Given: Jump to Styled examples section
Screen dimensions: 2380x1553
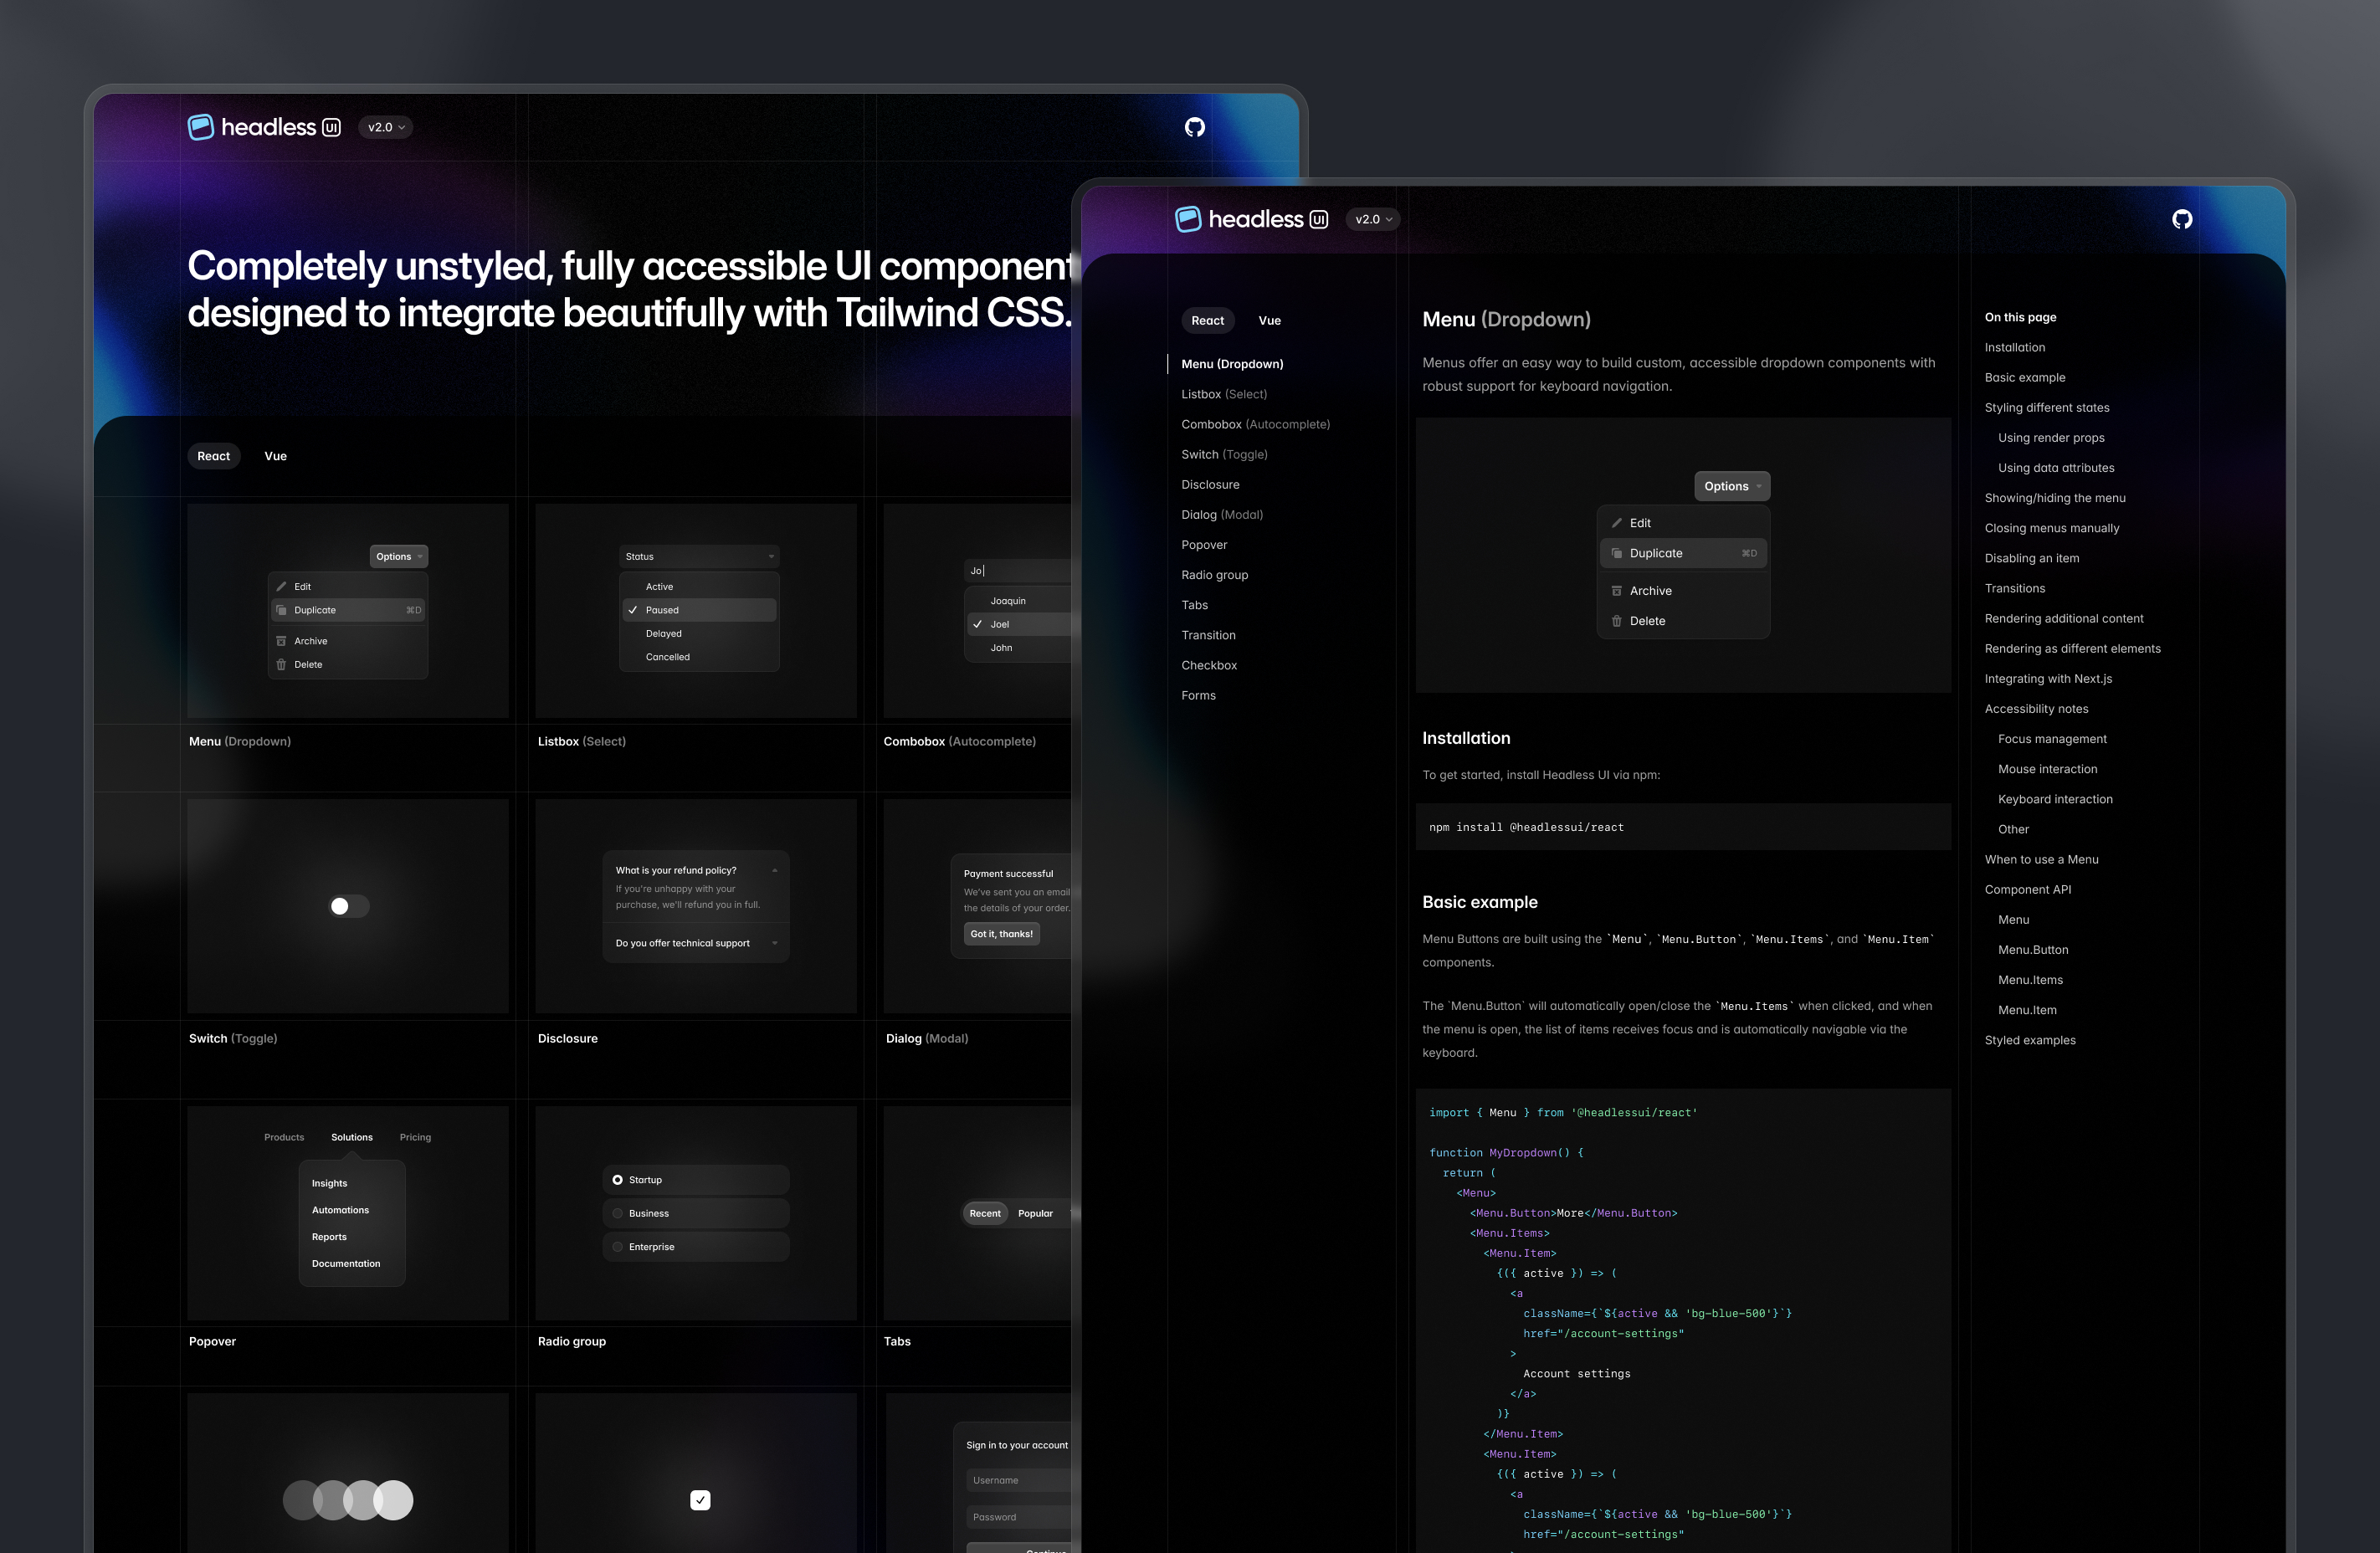Looking at the screenshot, I should (x=2029, y=1040).
